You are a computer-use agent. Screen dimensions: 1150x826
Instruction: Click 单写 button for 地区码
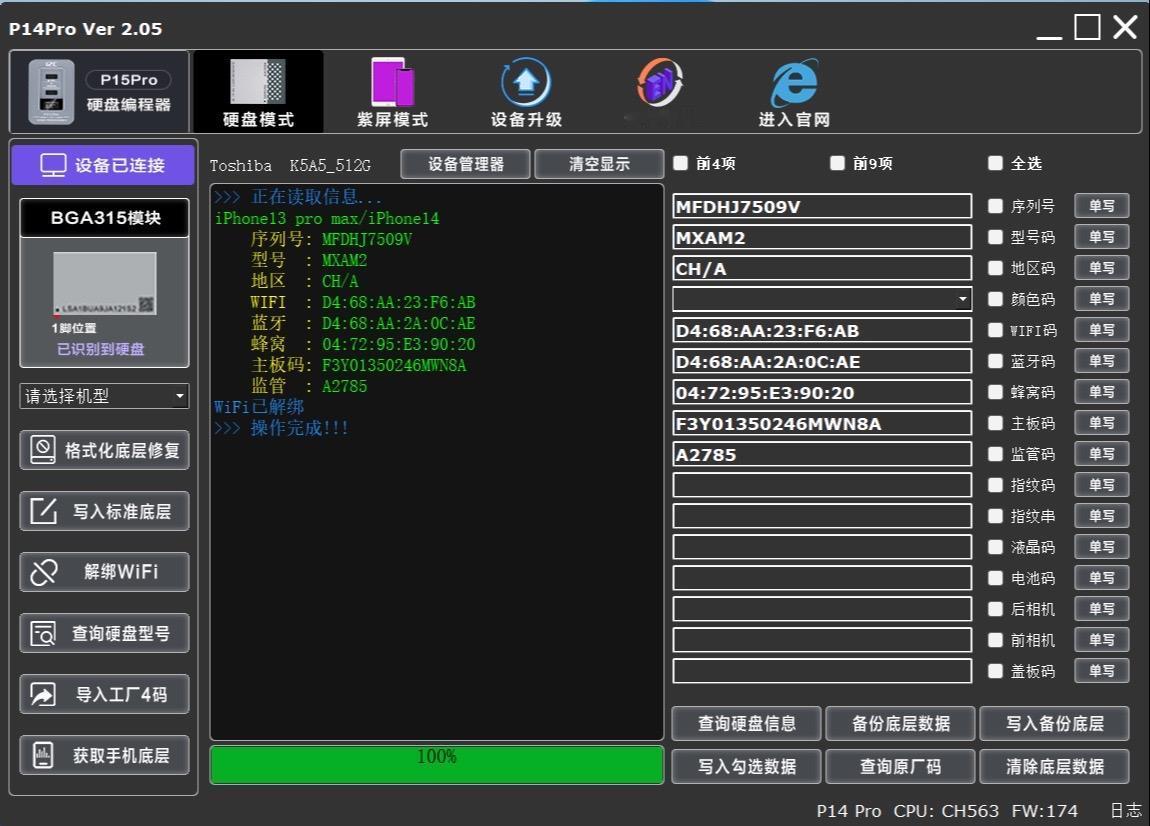1102,268
